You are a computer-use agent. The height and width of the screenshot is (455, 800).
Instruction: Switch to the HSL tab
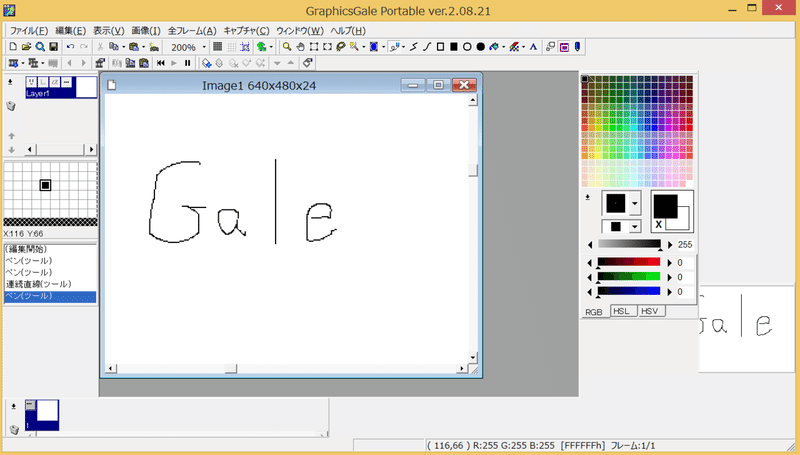coord(623,311)
